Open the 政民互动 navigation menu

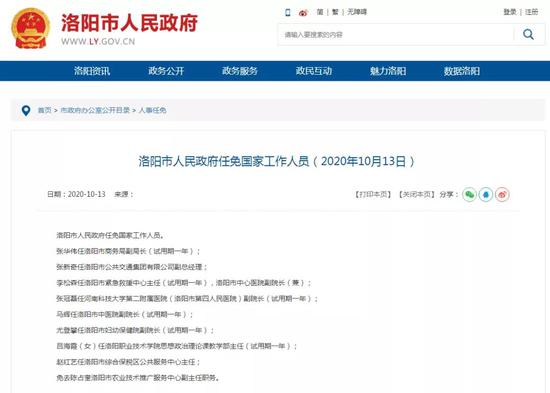tap(314, 71)
